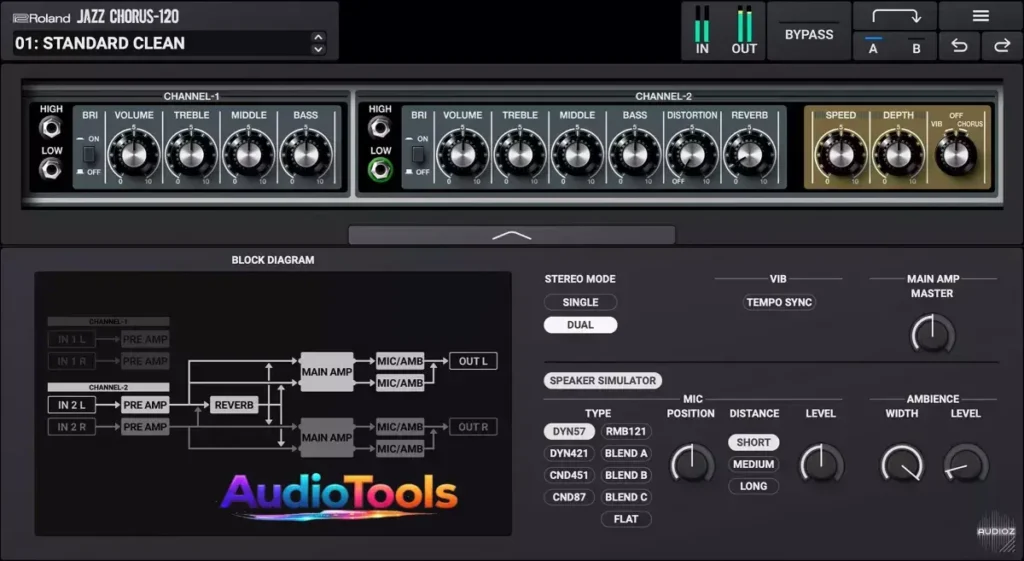Click the redo arrow
Screen dimensions: 1024x561
pyautogui.click(x=1001, y=46)
